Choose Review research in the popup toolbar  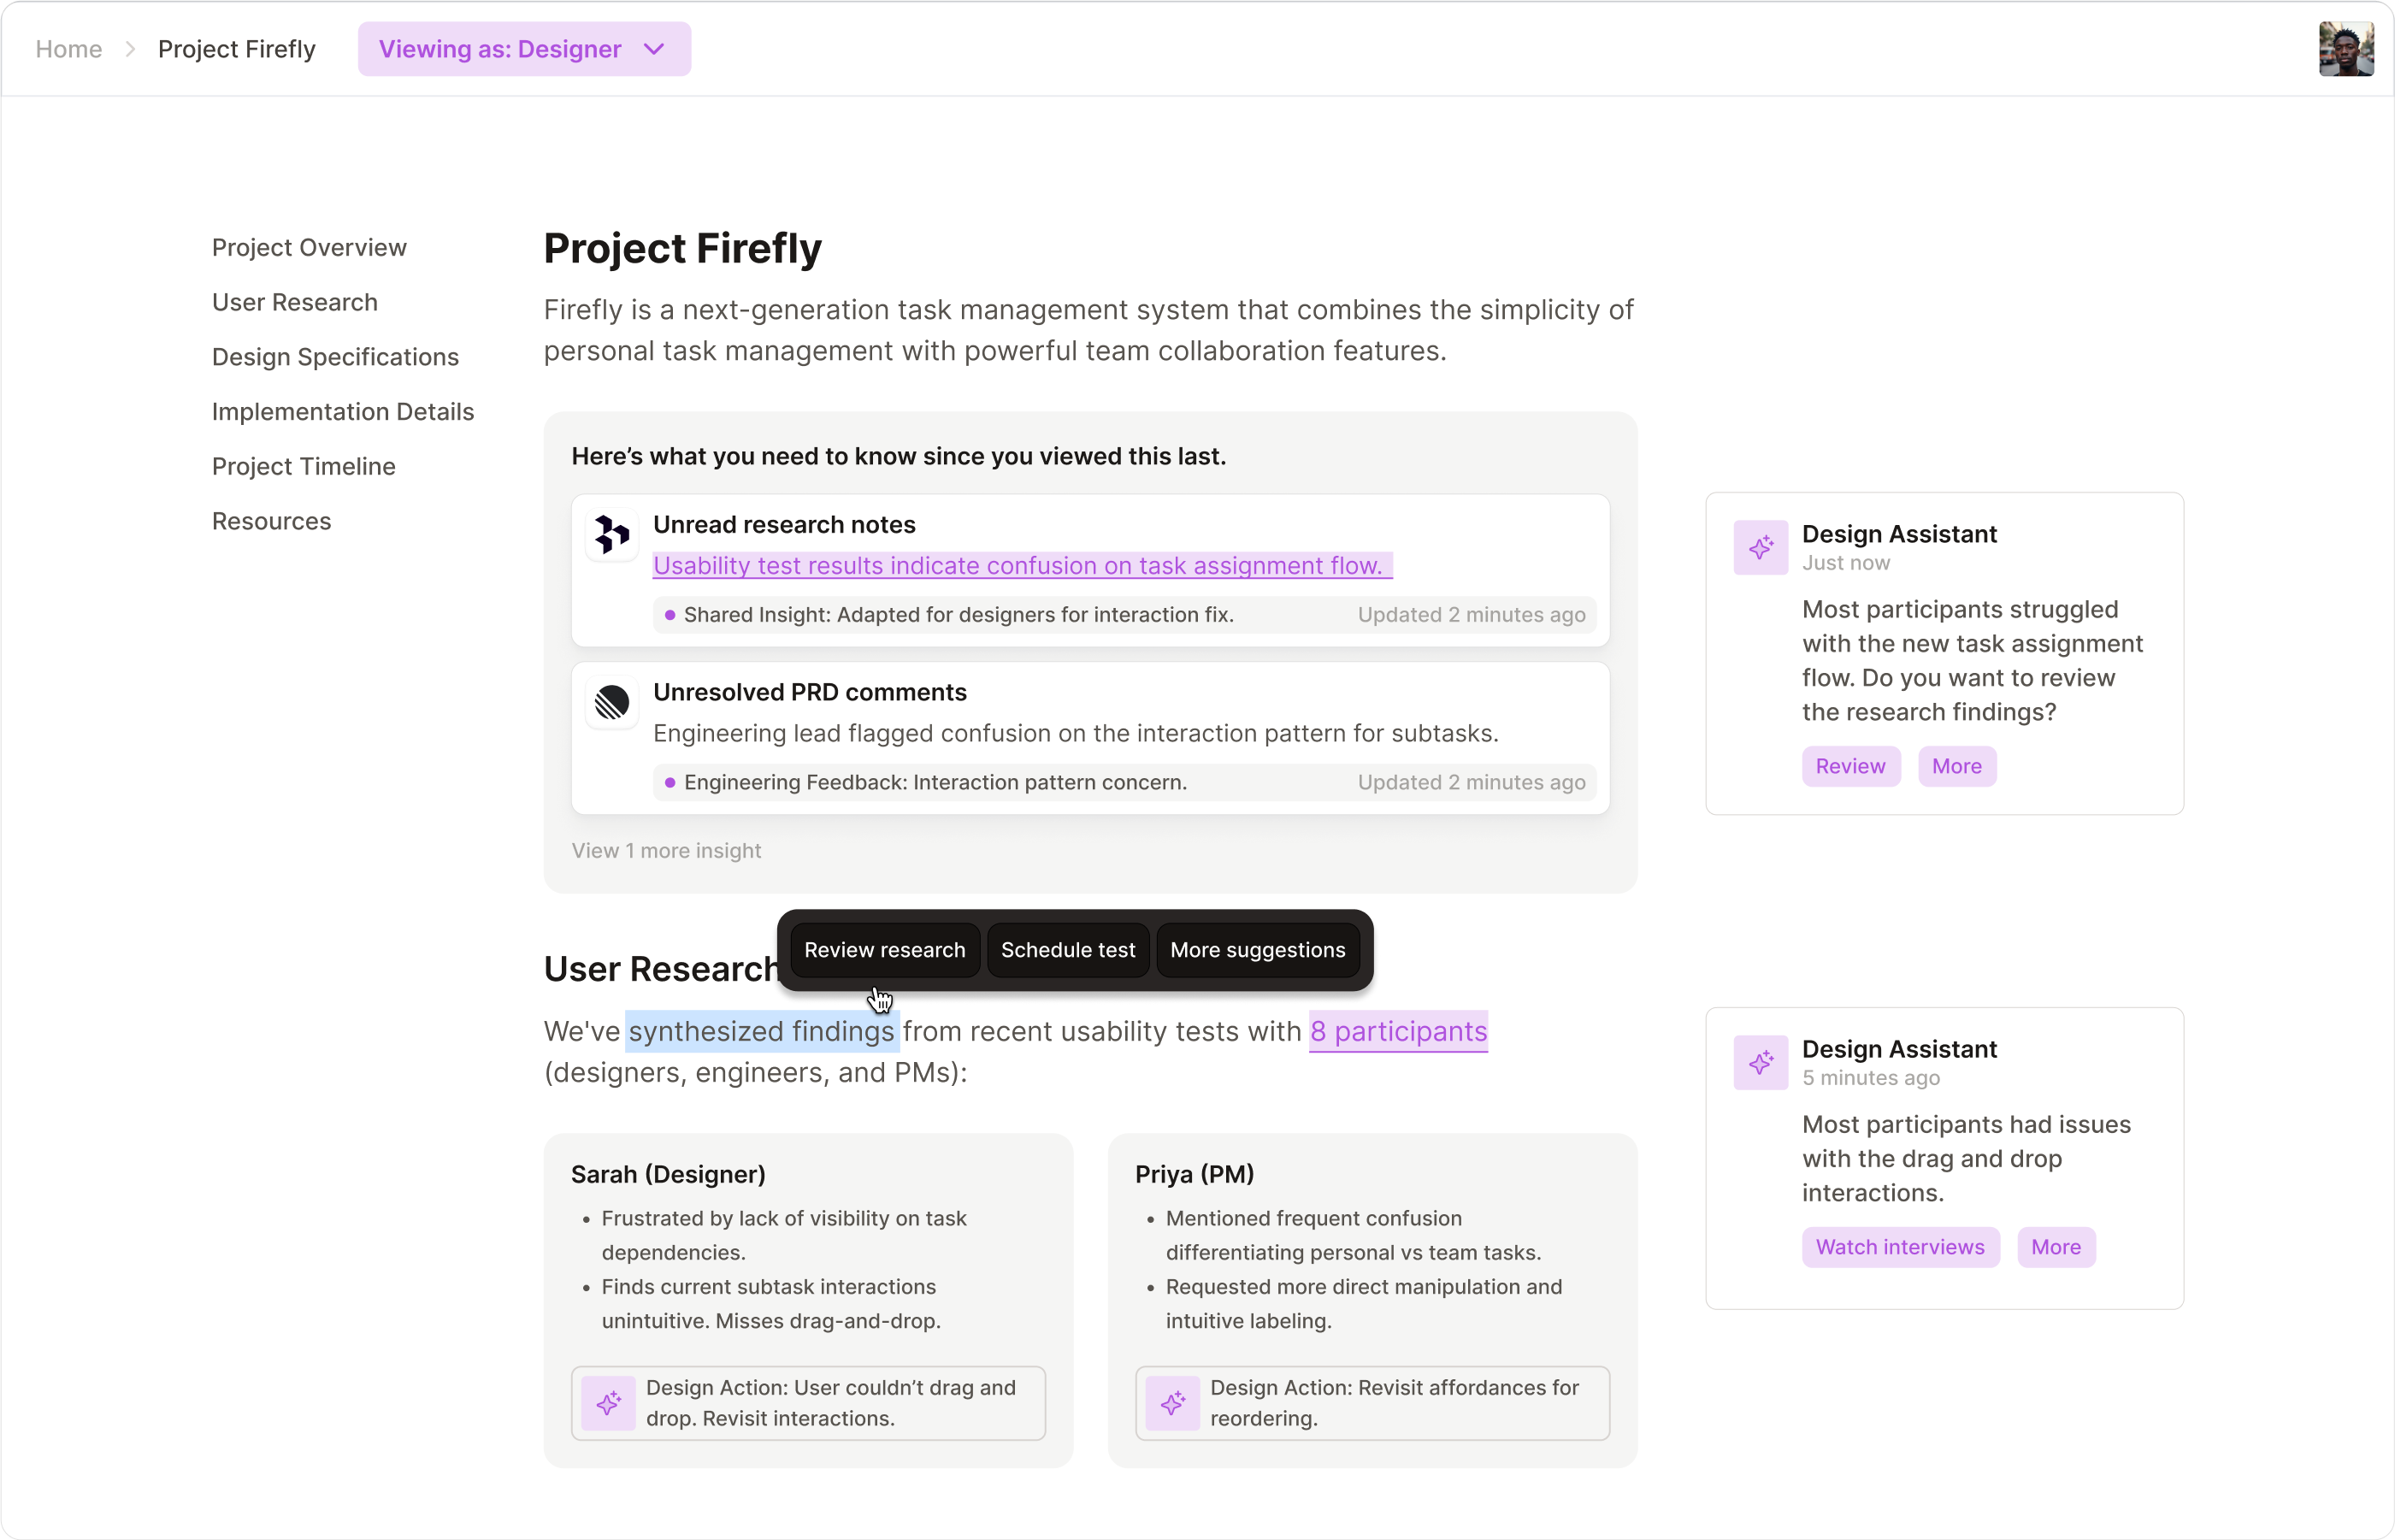(884, 950)
